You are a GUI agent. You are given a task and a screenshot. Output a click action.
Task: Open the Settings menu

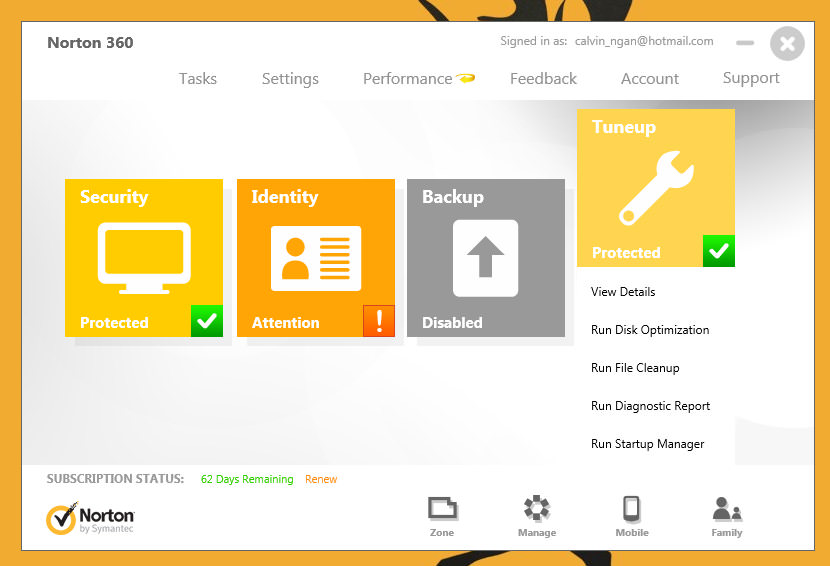[x=290, y=79]
